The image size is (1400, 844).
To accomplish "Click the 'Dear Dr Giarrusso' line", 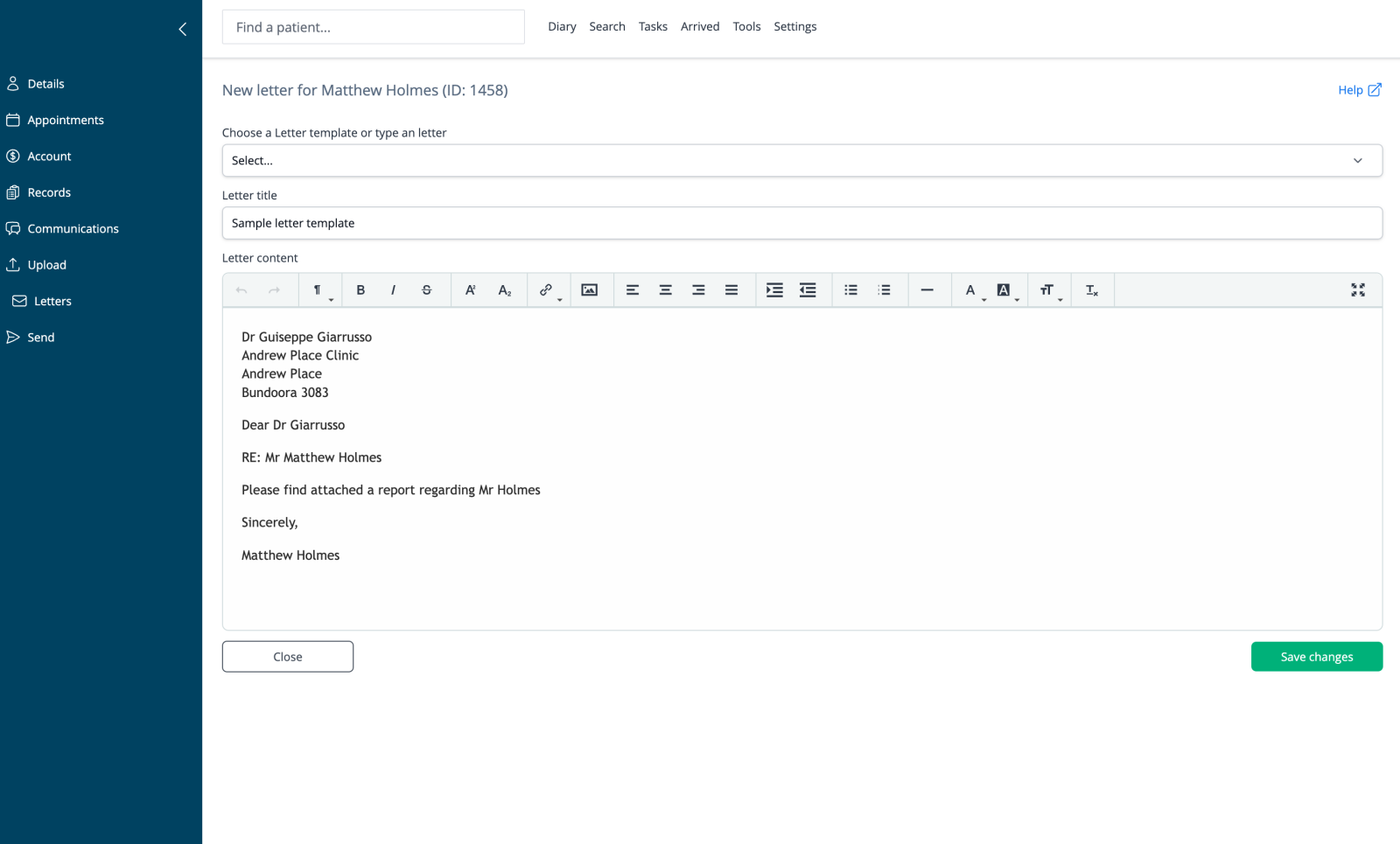I will click(293, 425).
